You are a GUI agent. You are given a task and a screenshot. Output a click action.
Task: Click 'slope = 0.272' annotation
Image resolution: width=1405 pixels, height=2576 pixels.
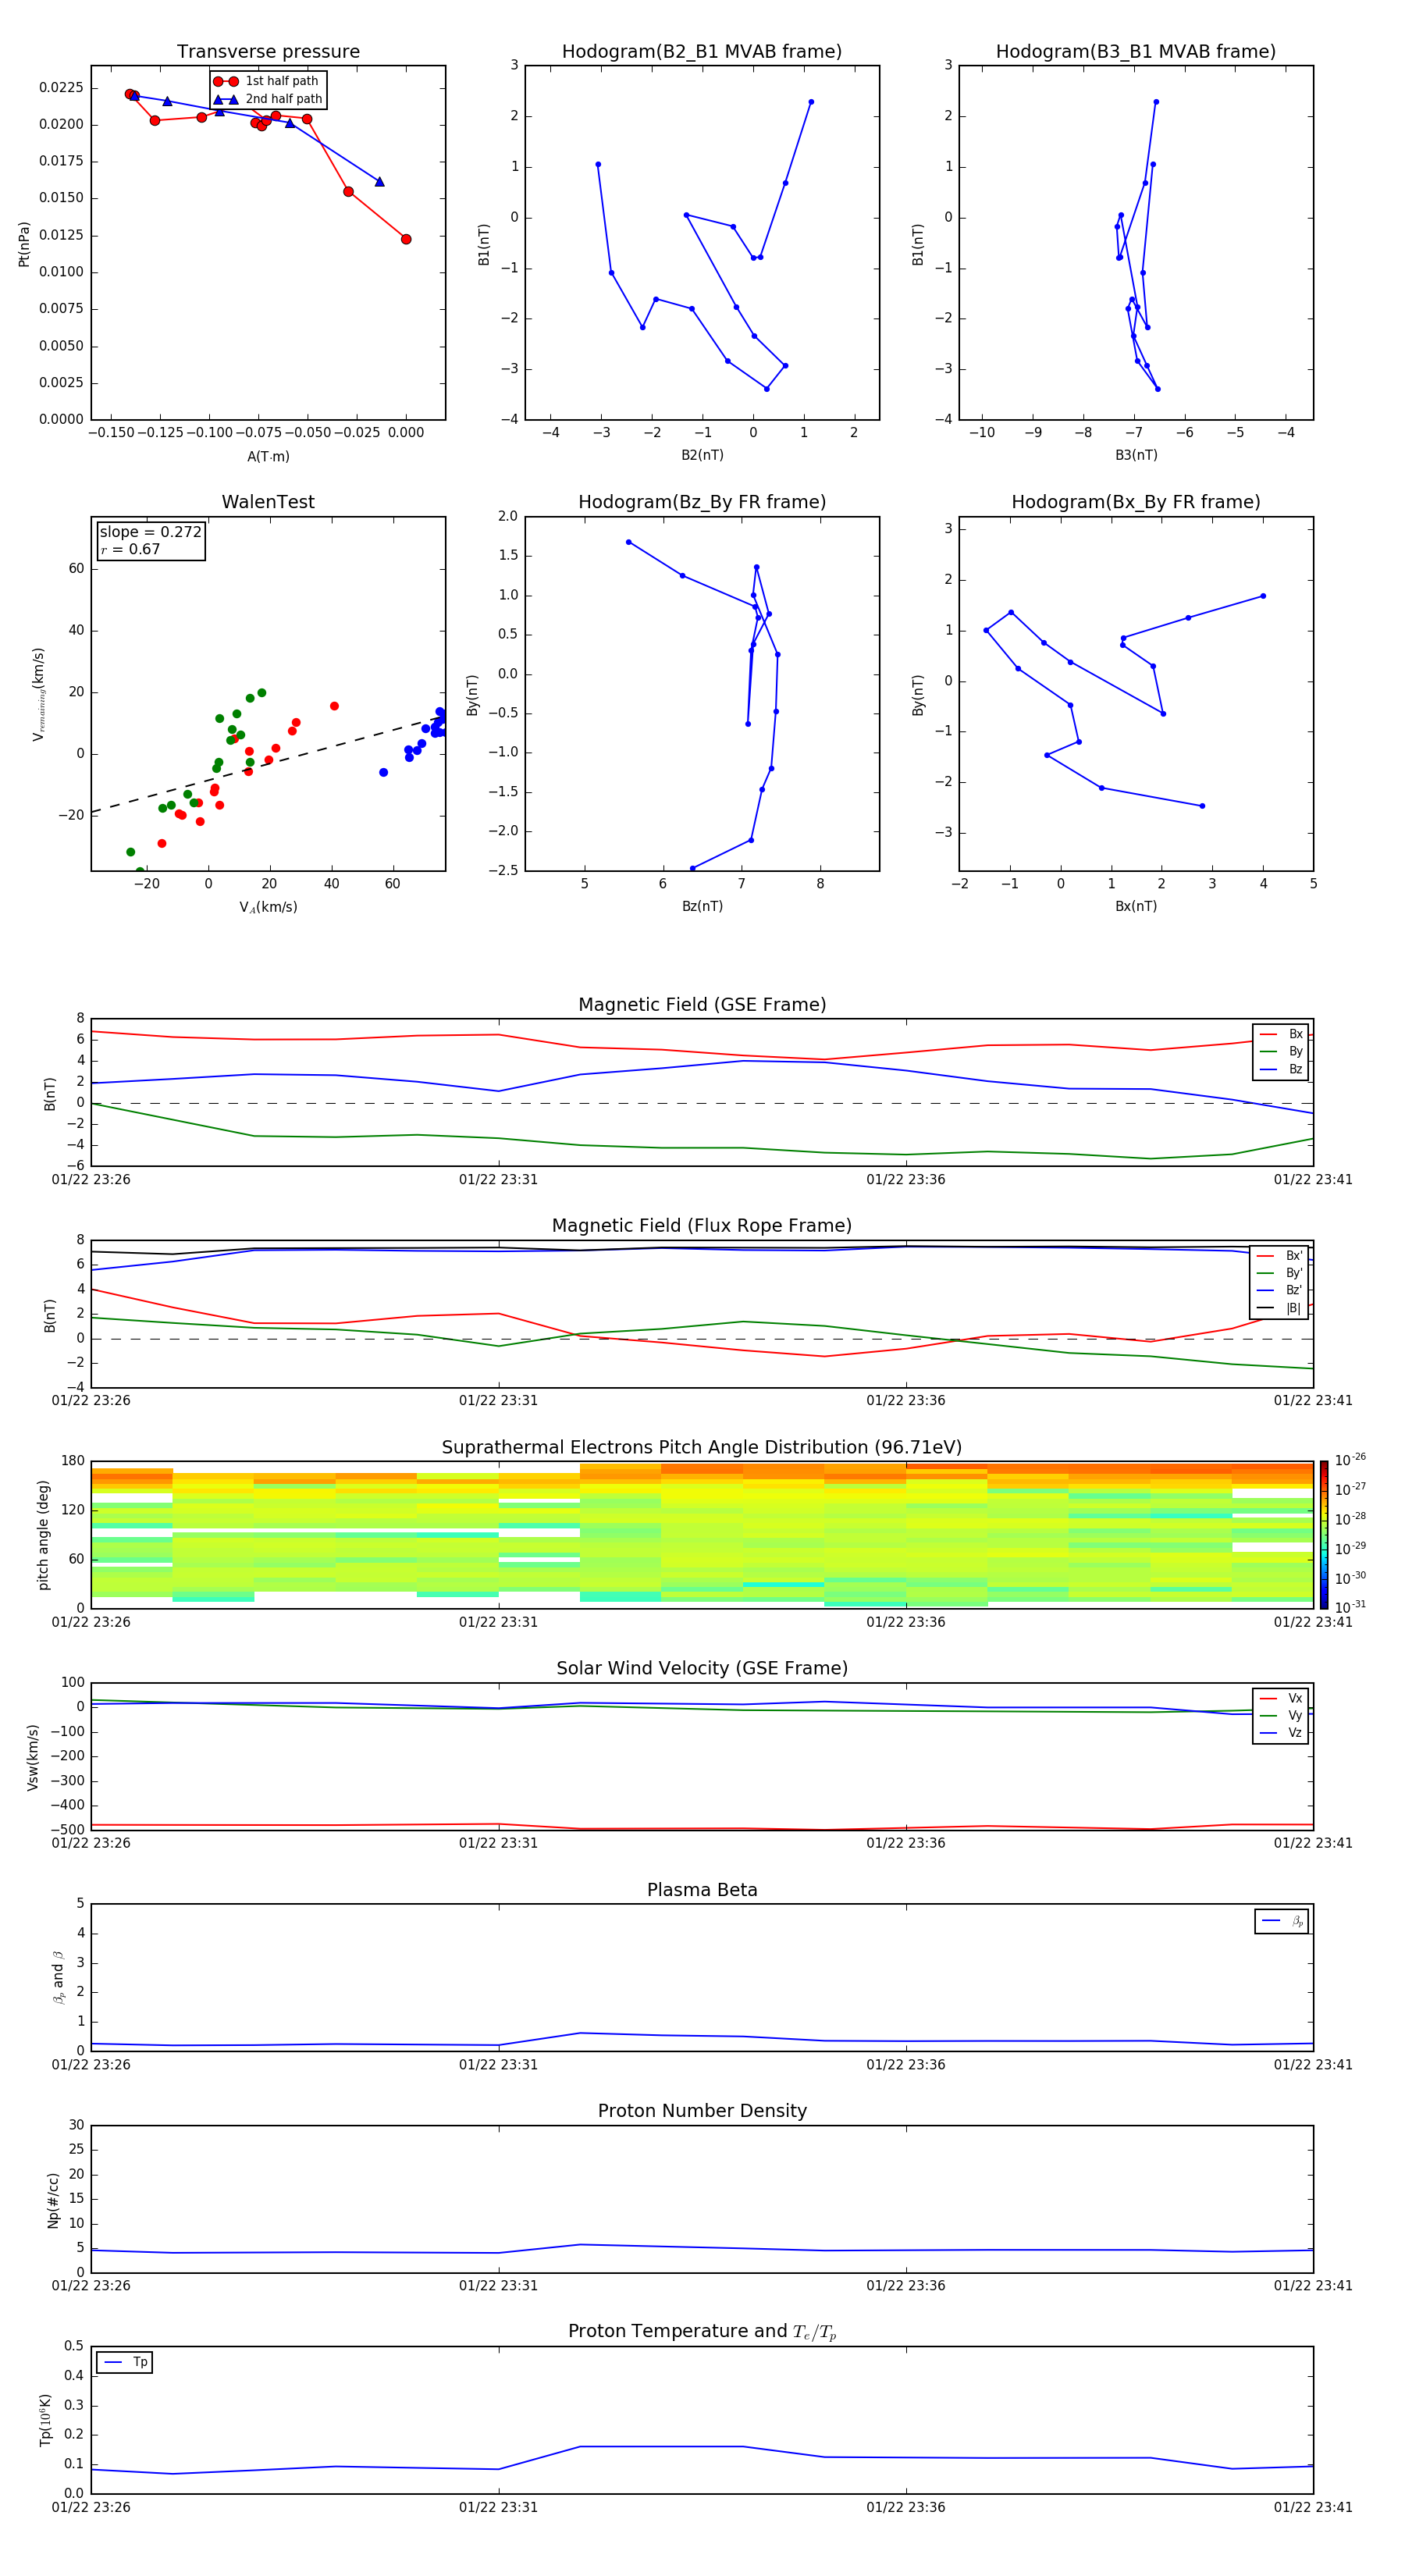(151, 532)
